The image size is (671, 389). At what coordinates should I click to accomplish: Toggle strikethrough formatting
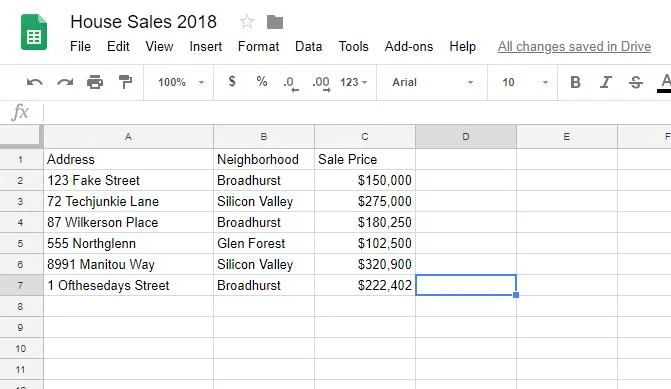[635, 82]
